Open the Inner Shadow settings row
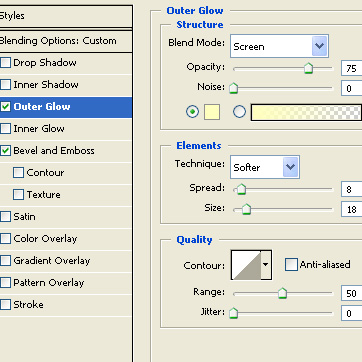Image resolution: width=362 pixels, height=362 pixels. 66,85
